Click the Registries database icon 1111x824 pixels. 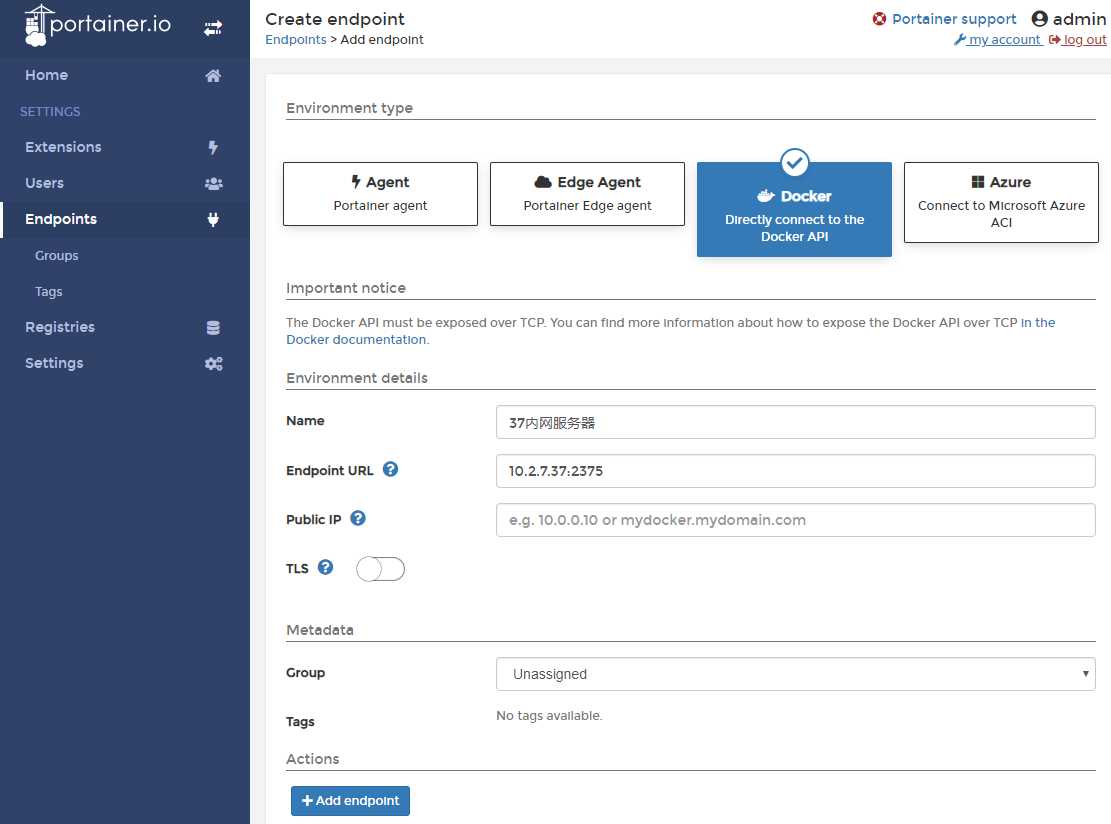coord(213,327)
